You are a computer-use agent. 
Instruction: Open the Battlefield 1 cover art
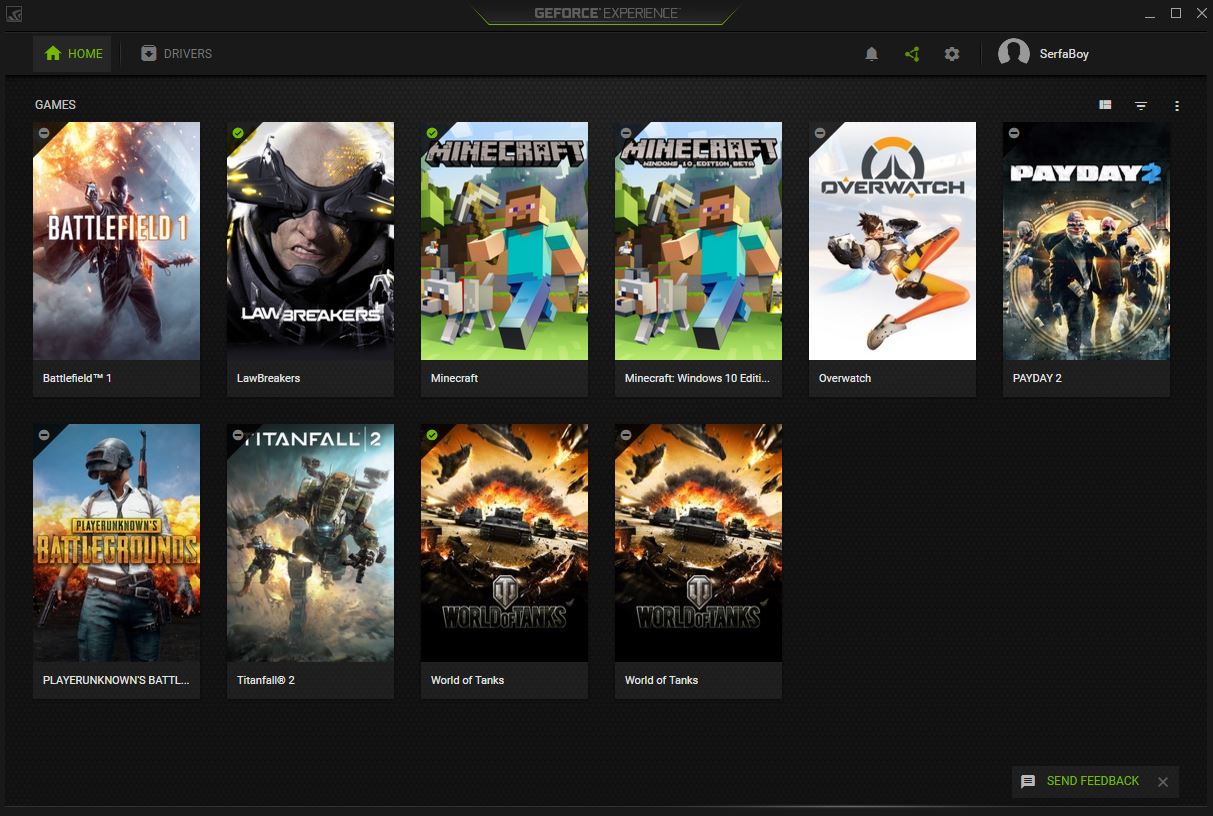[117, 241]
